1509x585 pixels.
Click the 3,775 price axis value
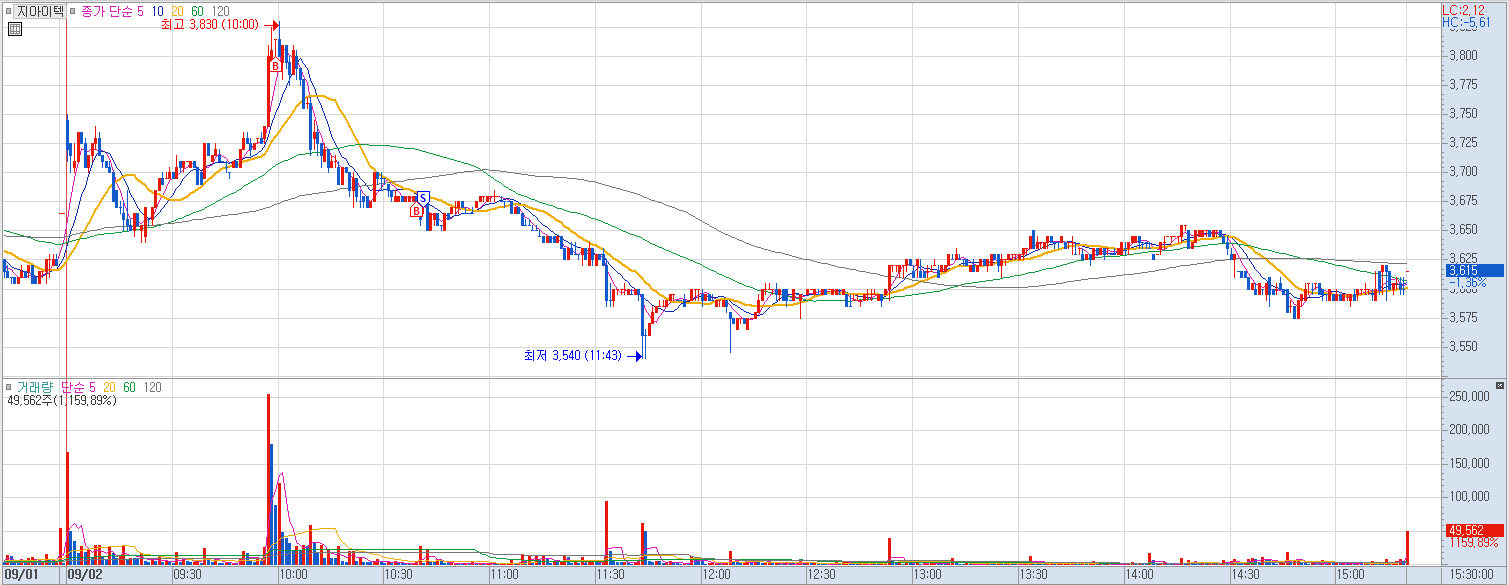click(x=1464, y=84)
